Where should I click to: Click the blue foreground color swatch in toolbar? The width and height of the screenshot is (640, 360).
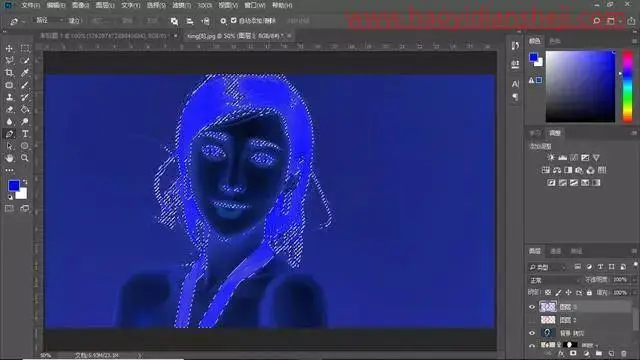(x=13, y=186)
